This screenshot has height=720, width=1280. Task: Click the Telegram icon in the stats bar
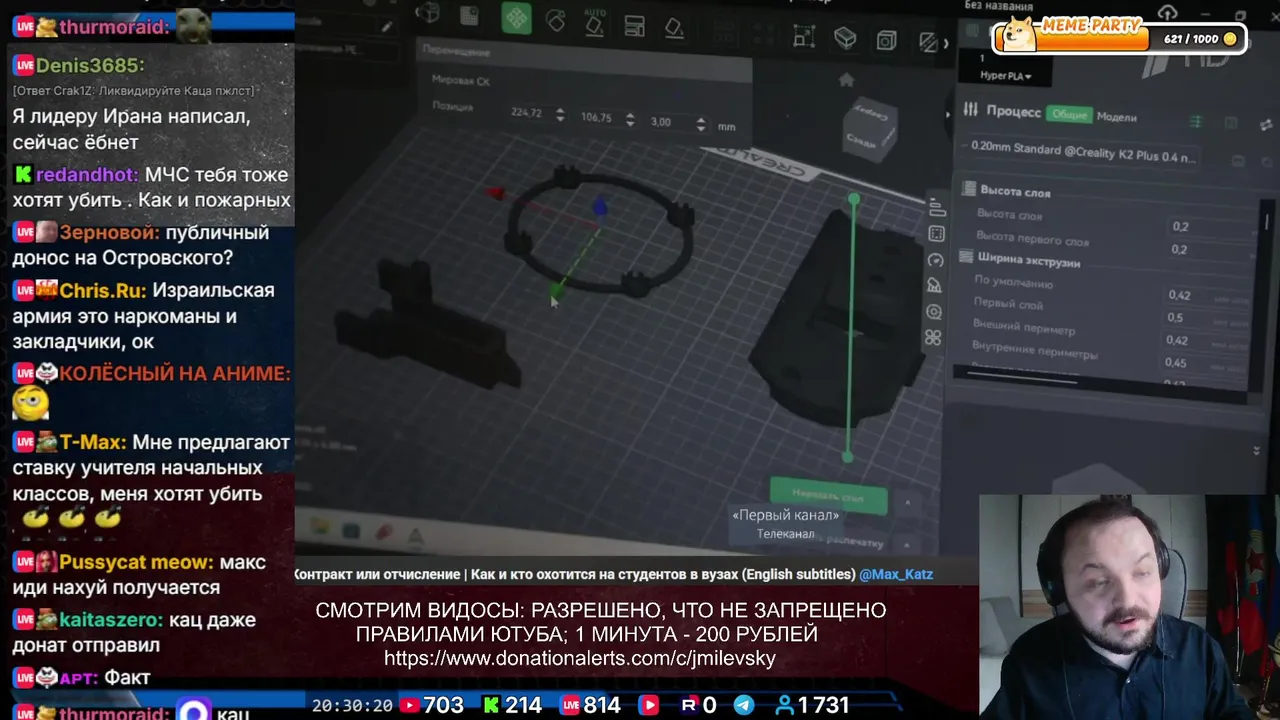coord(744,705)
